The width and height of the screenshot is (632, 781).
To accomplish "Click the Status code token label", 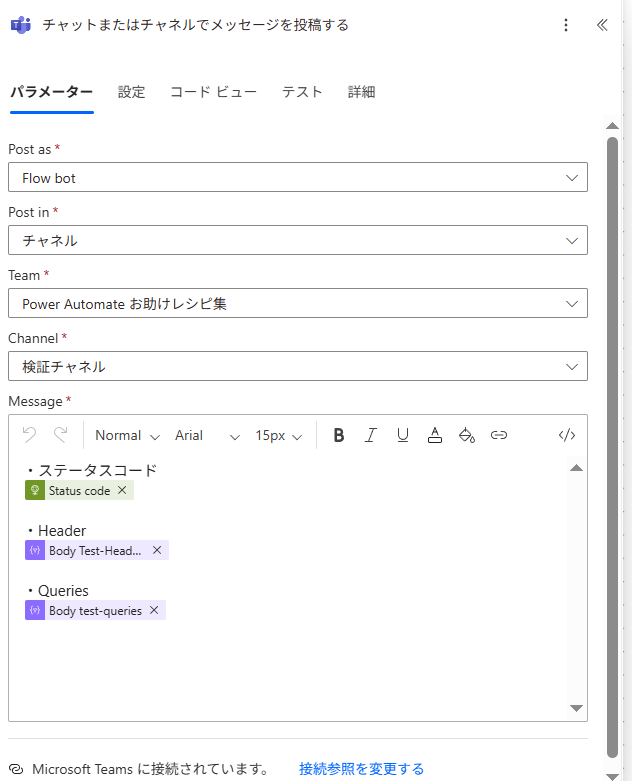I will click(79, 491).
